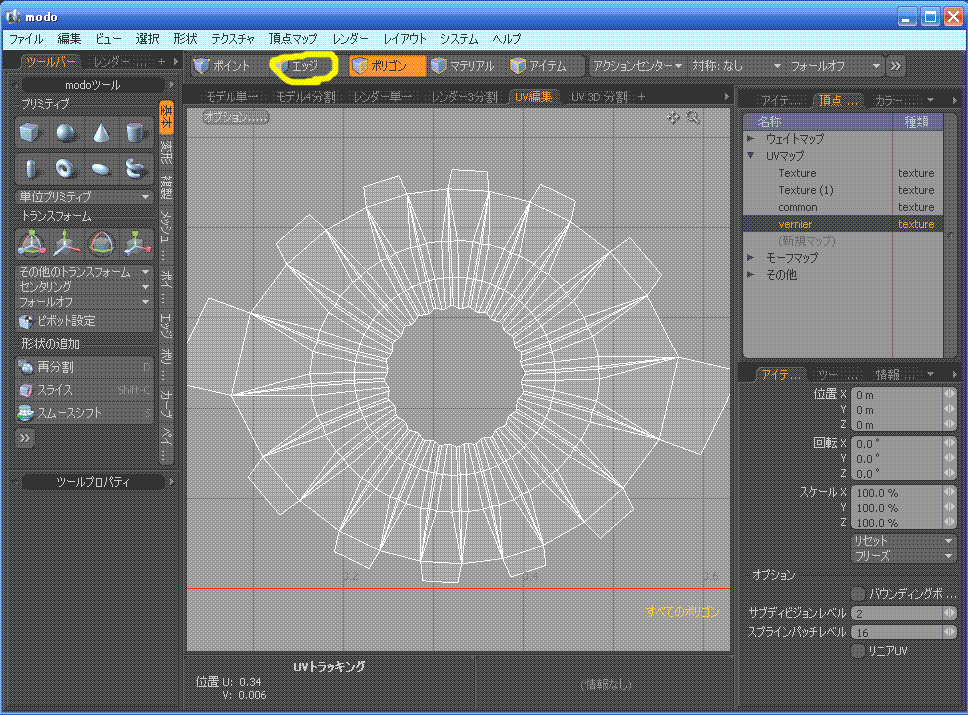The height and width of the screenshot is (715, 968).
Task: Click the ピボット設定 button
Action: (x=66, y=321)
